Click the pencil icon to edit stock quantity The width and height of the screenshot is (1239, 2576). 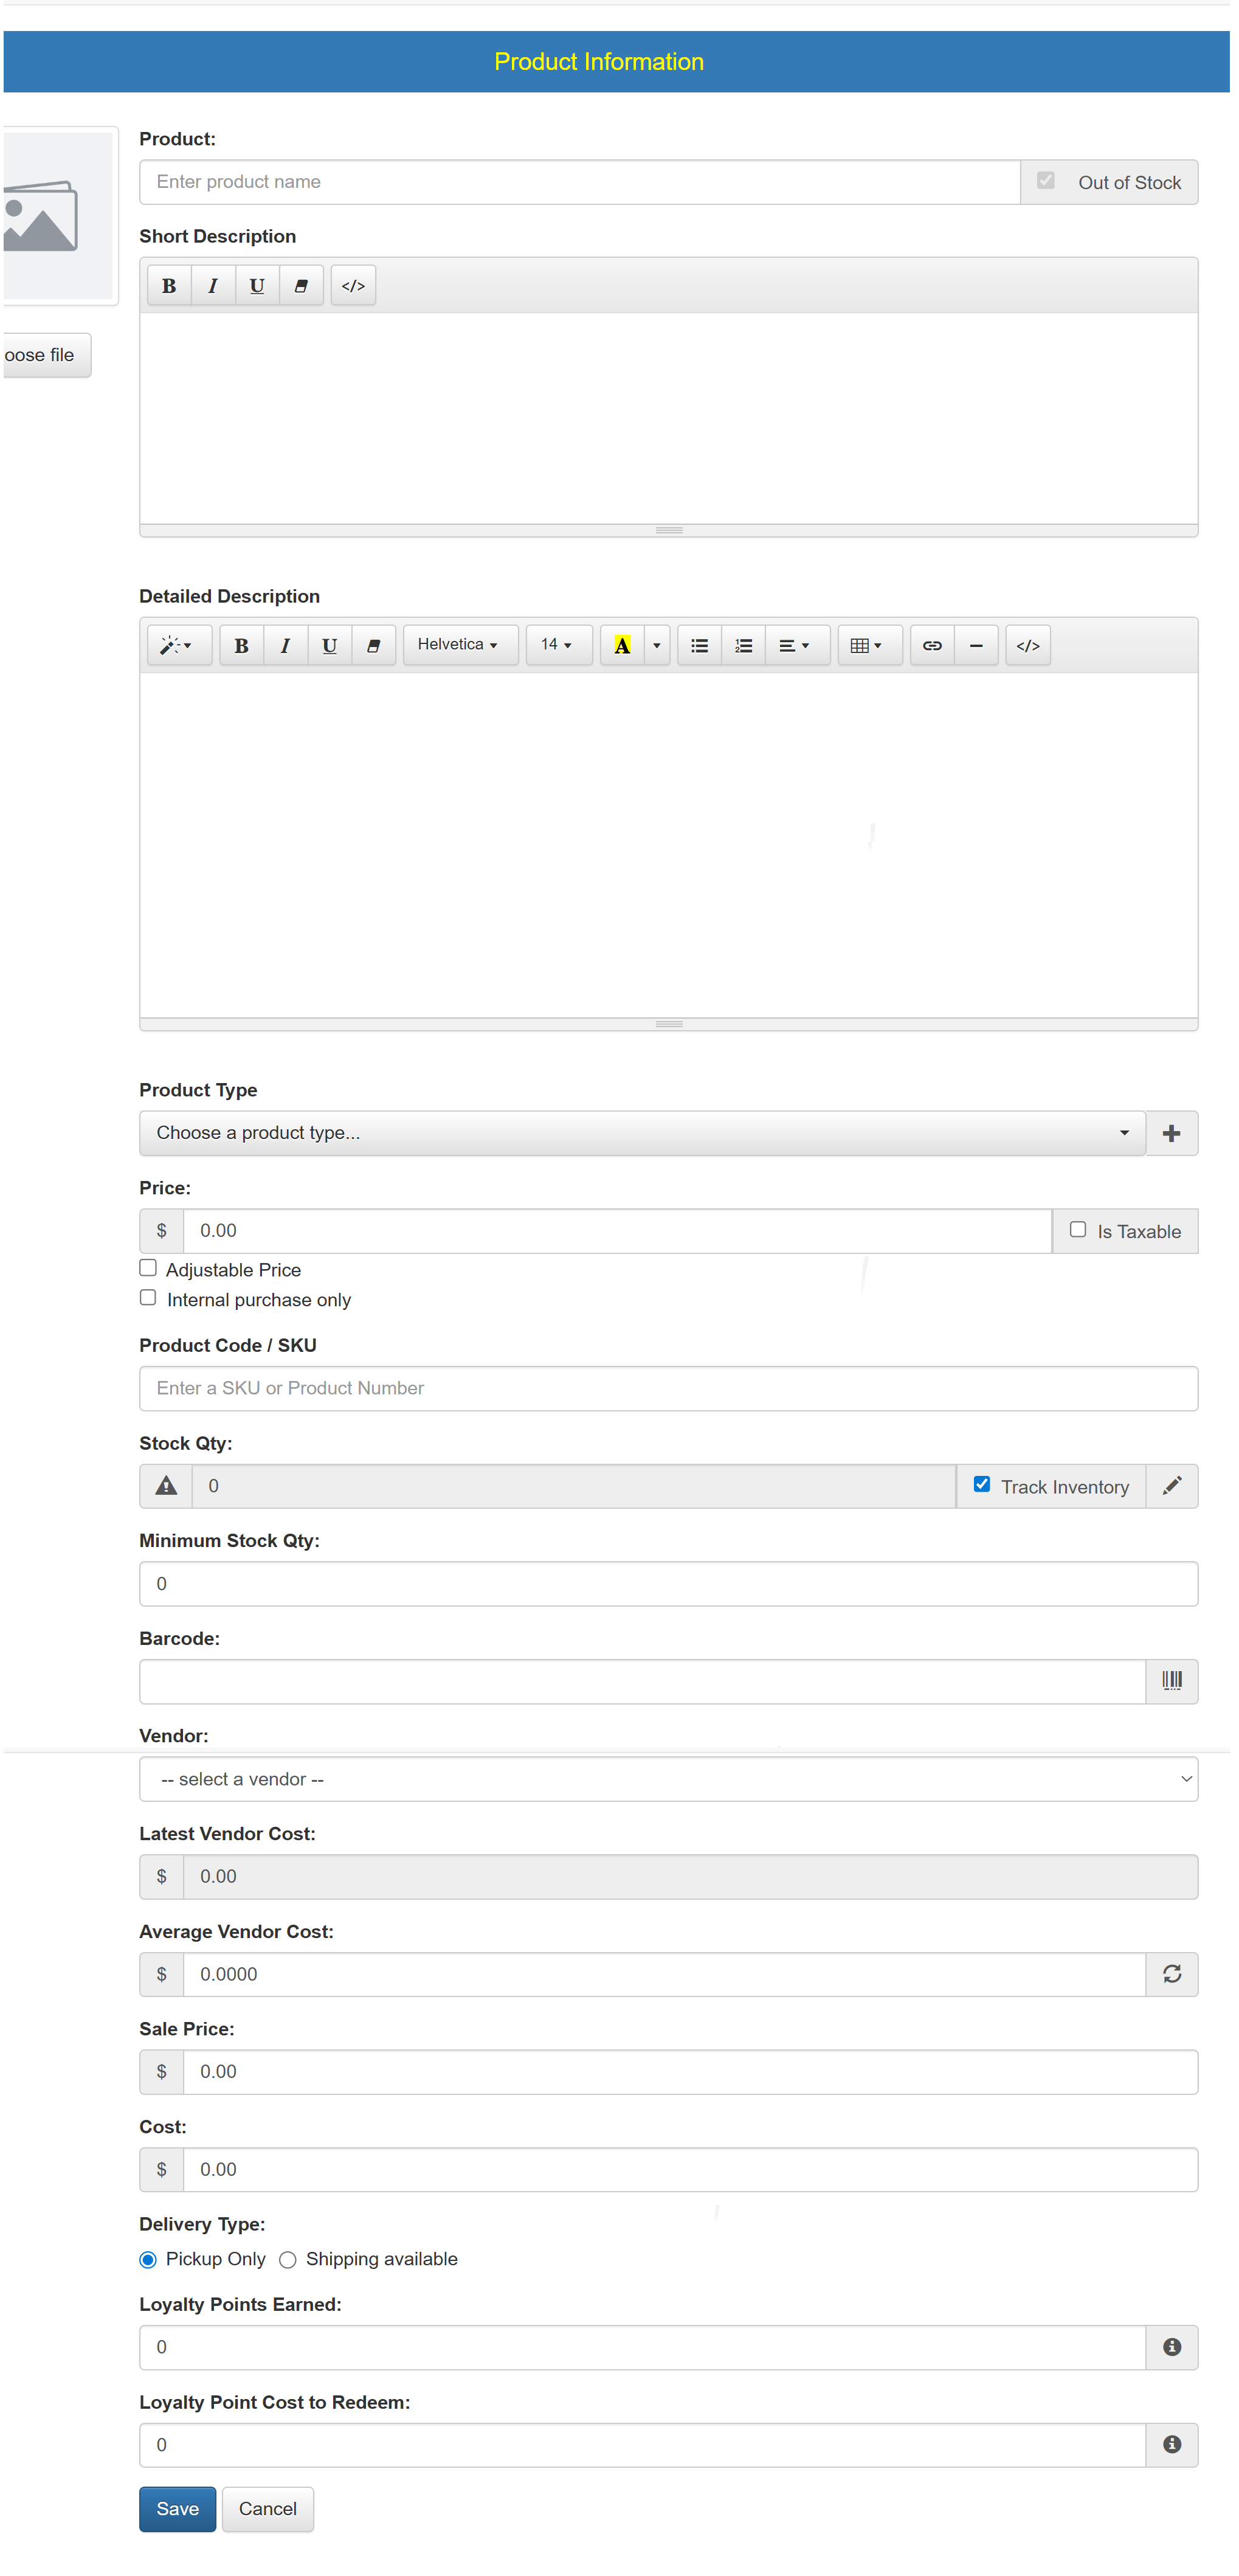click(x=1171, y=1486)
